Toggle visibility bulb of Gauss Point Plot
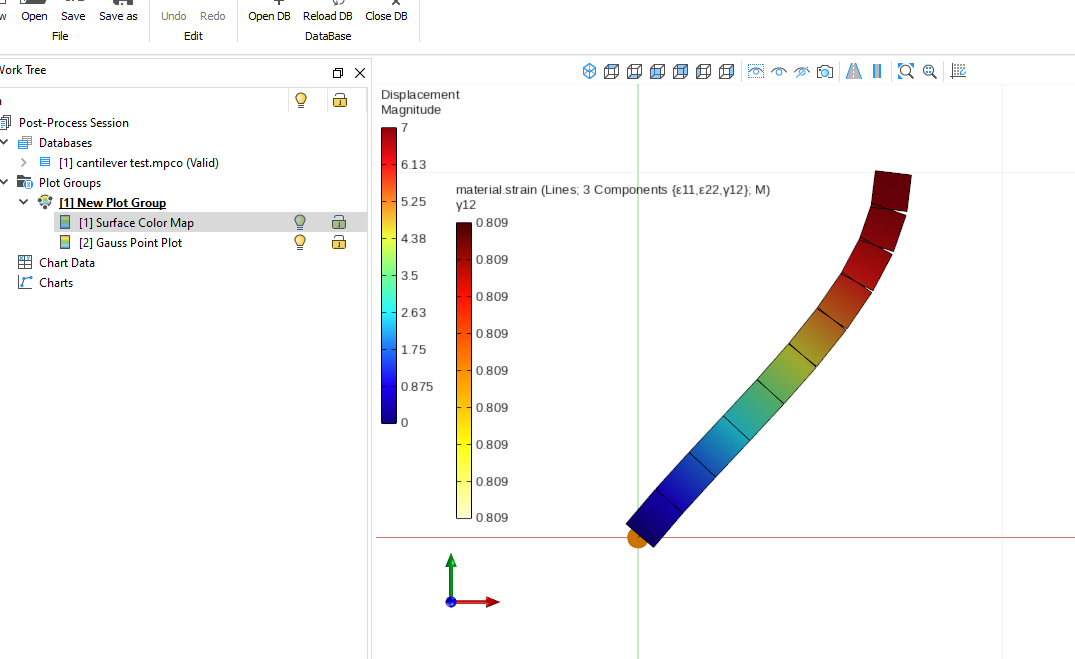The image size is (1075, 659). pyautogui.click(x=300, y=242)
